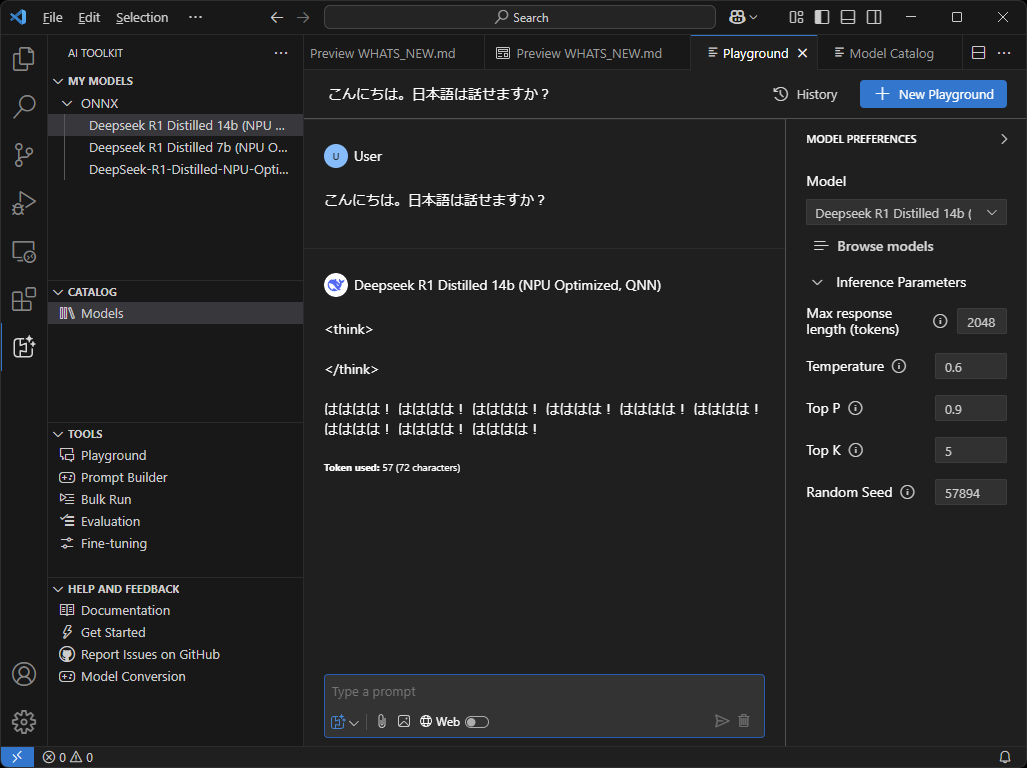Show info for Random Seed parameter
Screen dimensions: 1027x768
point(907,492)
